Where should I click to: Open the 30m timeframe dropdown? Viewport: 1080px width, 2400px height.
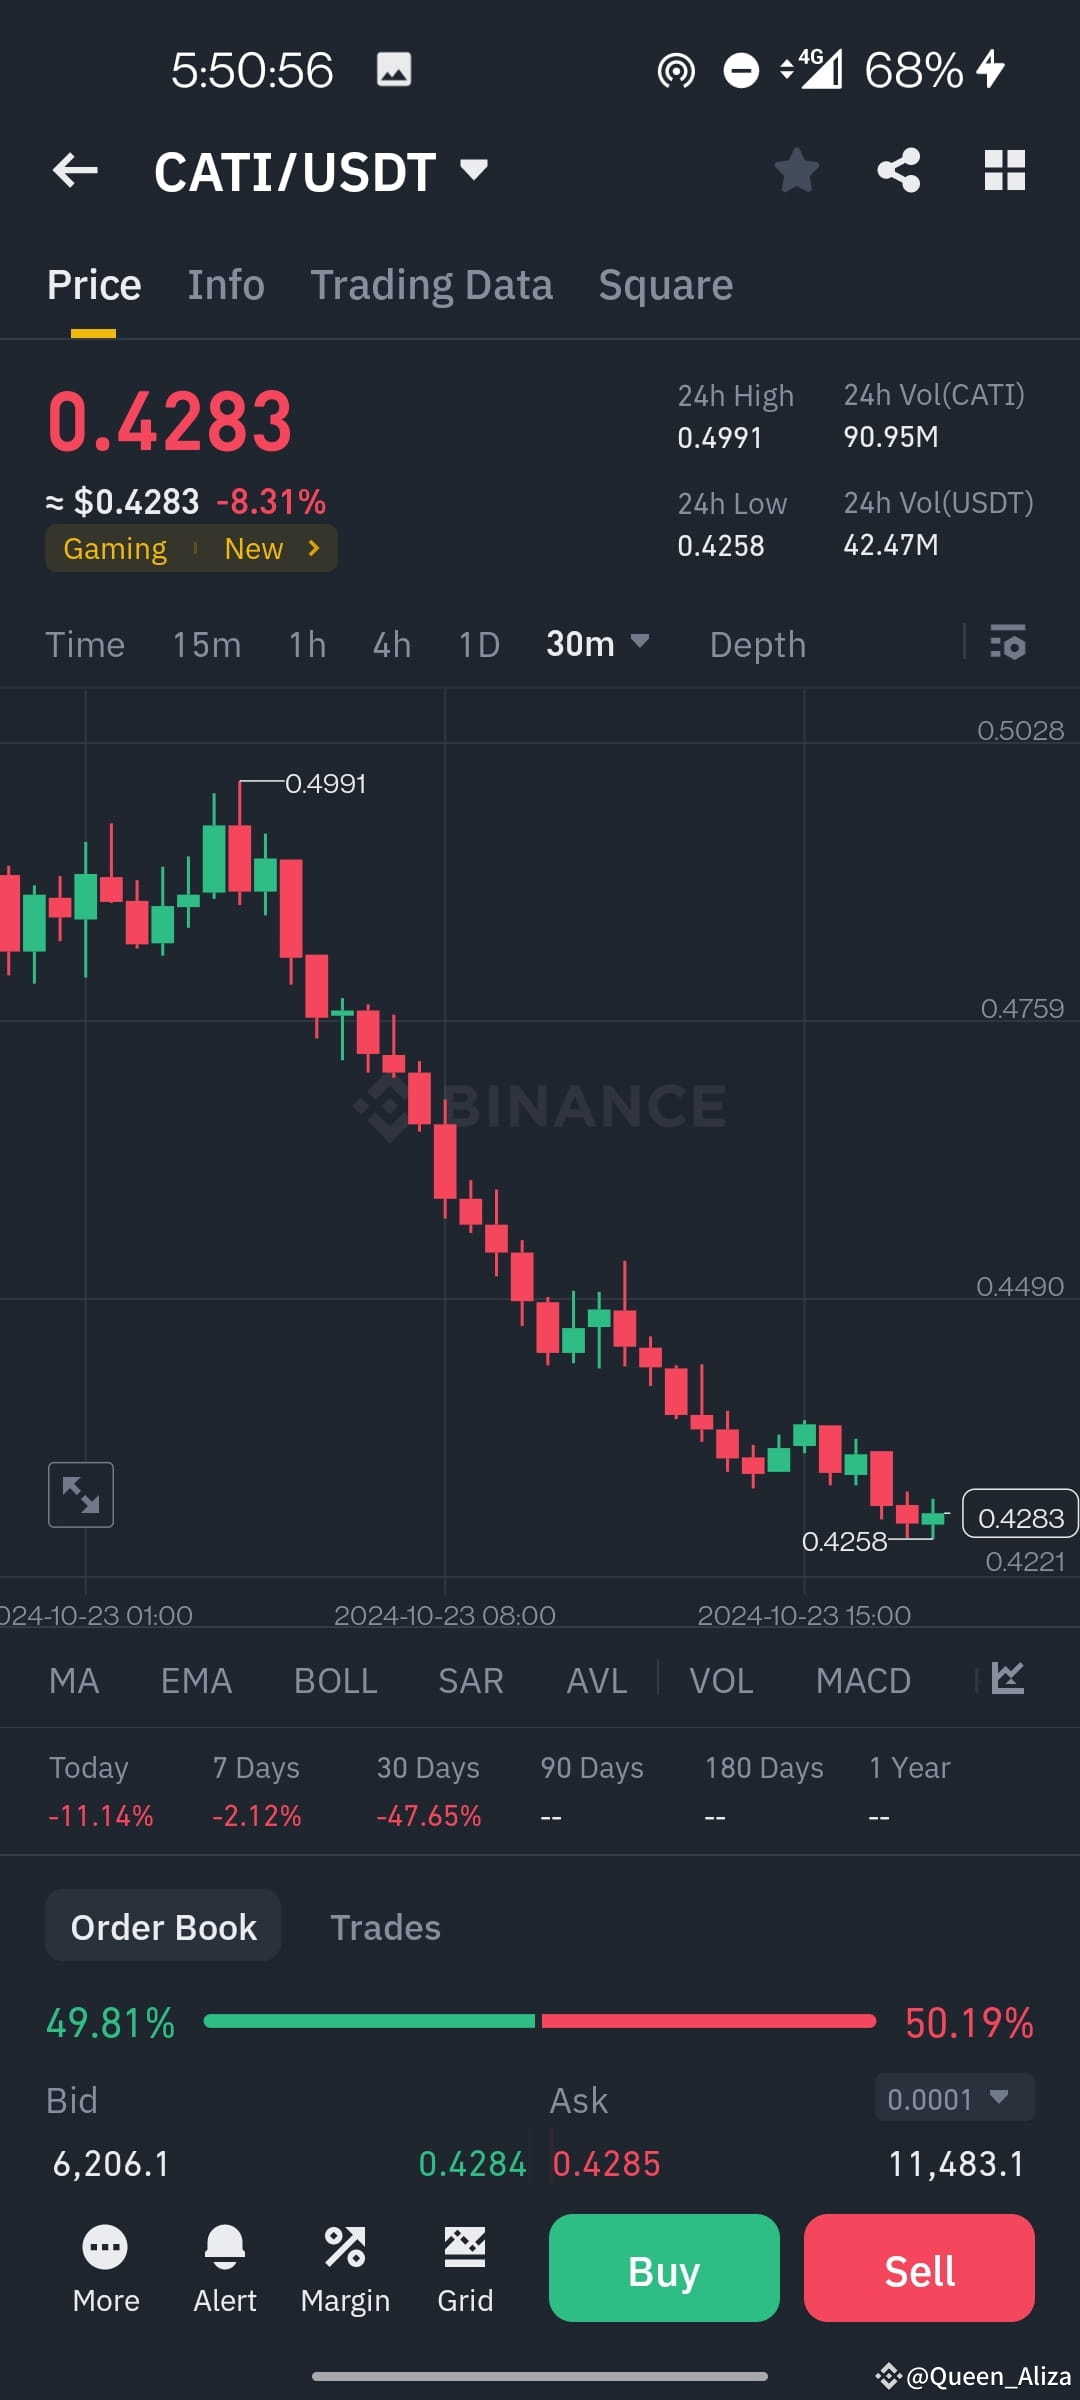[598, 644]
